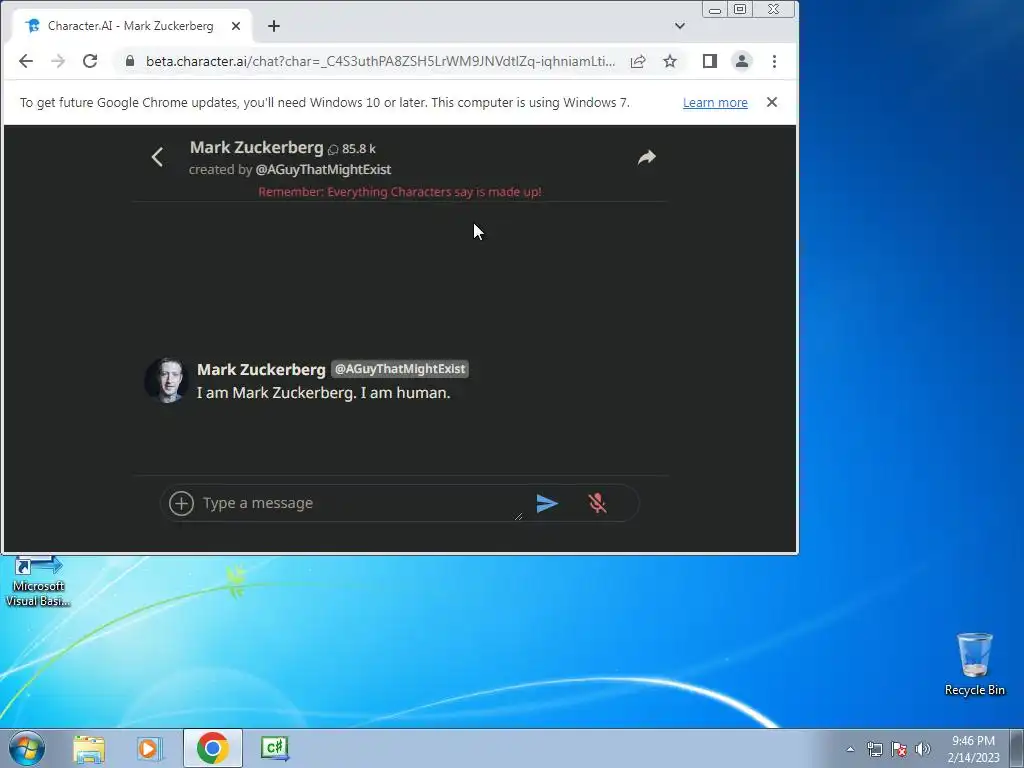Select Microsoft Visual Basic desktop shortcut
Viewport: 1024px width, 768px height.
38,582
